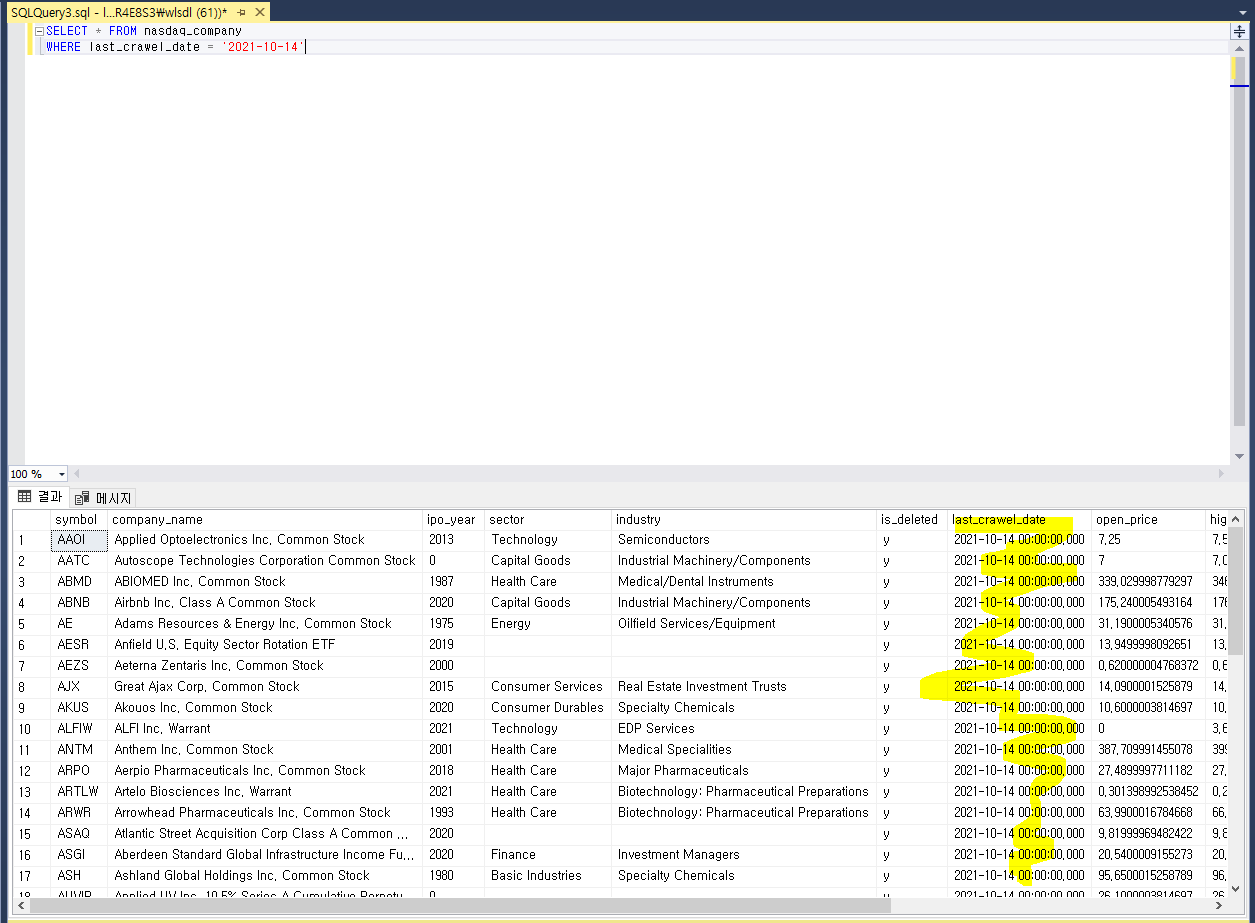Click the ARWR symbol cell

click(x=79, y=813)
